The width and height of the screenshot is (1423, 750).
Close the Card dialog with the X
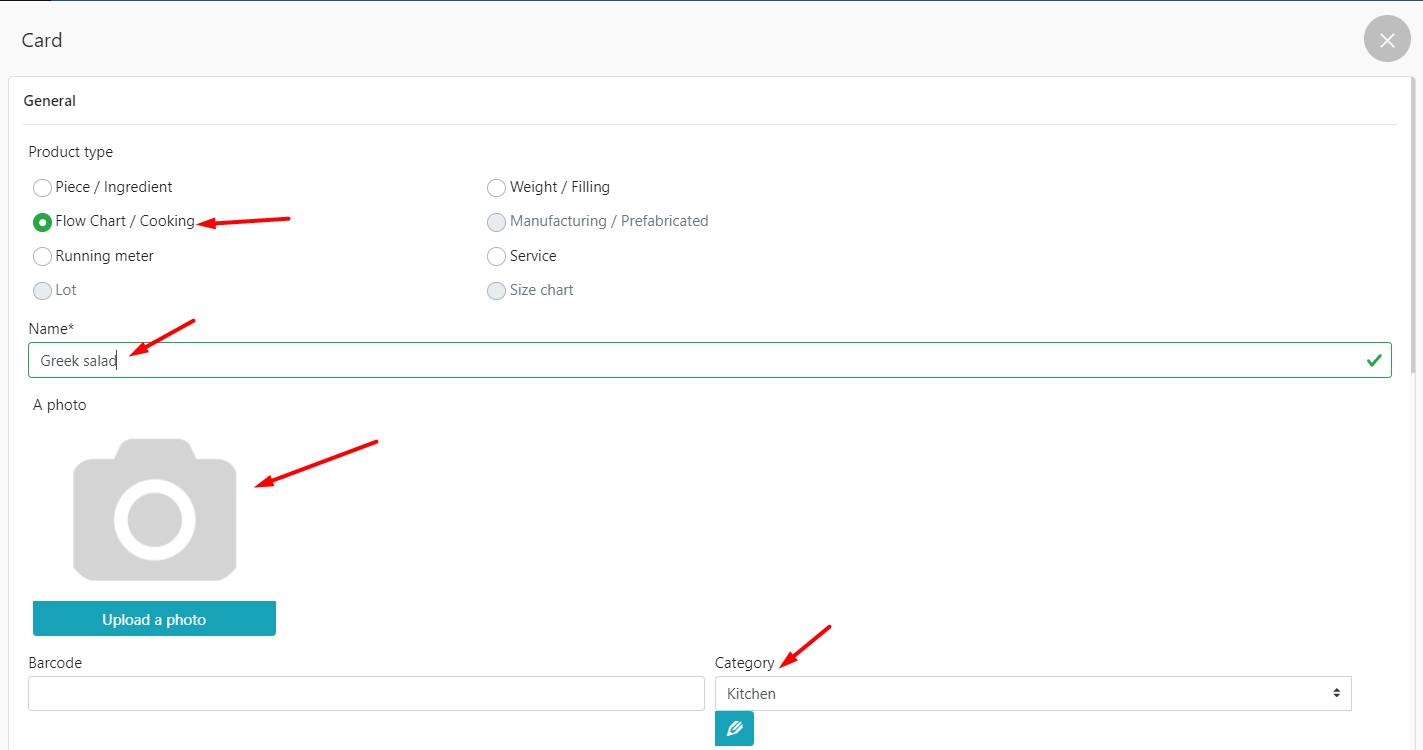pos(1386,40)
